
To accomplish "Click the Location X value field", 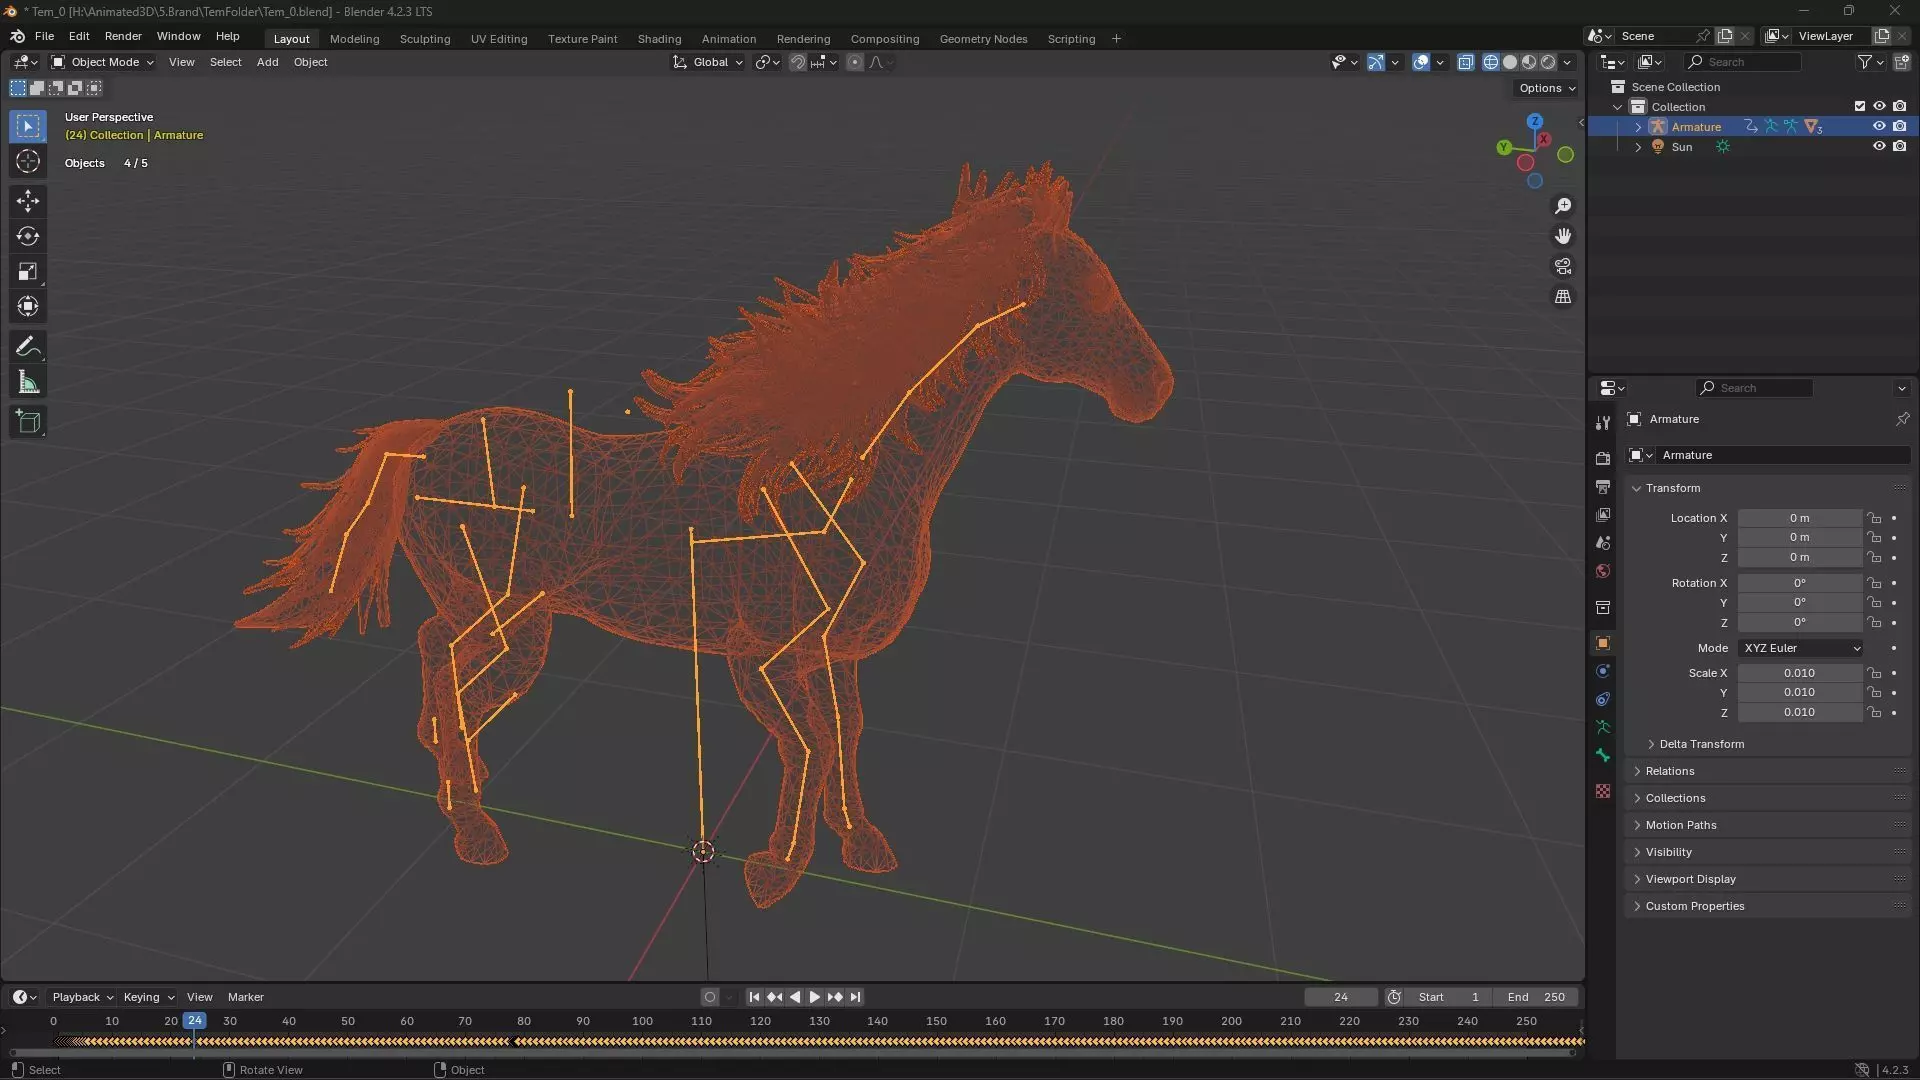I will pyautogui.click(x=1799, y=518).
